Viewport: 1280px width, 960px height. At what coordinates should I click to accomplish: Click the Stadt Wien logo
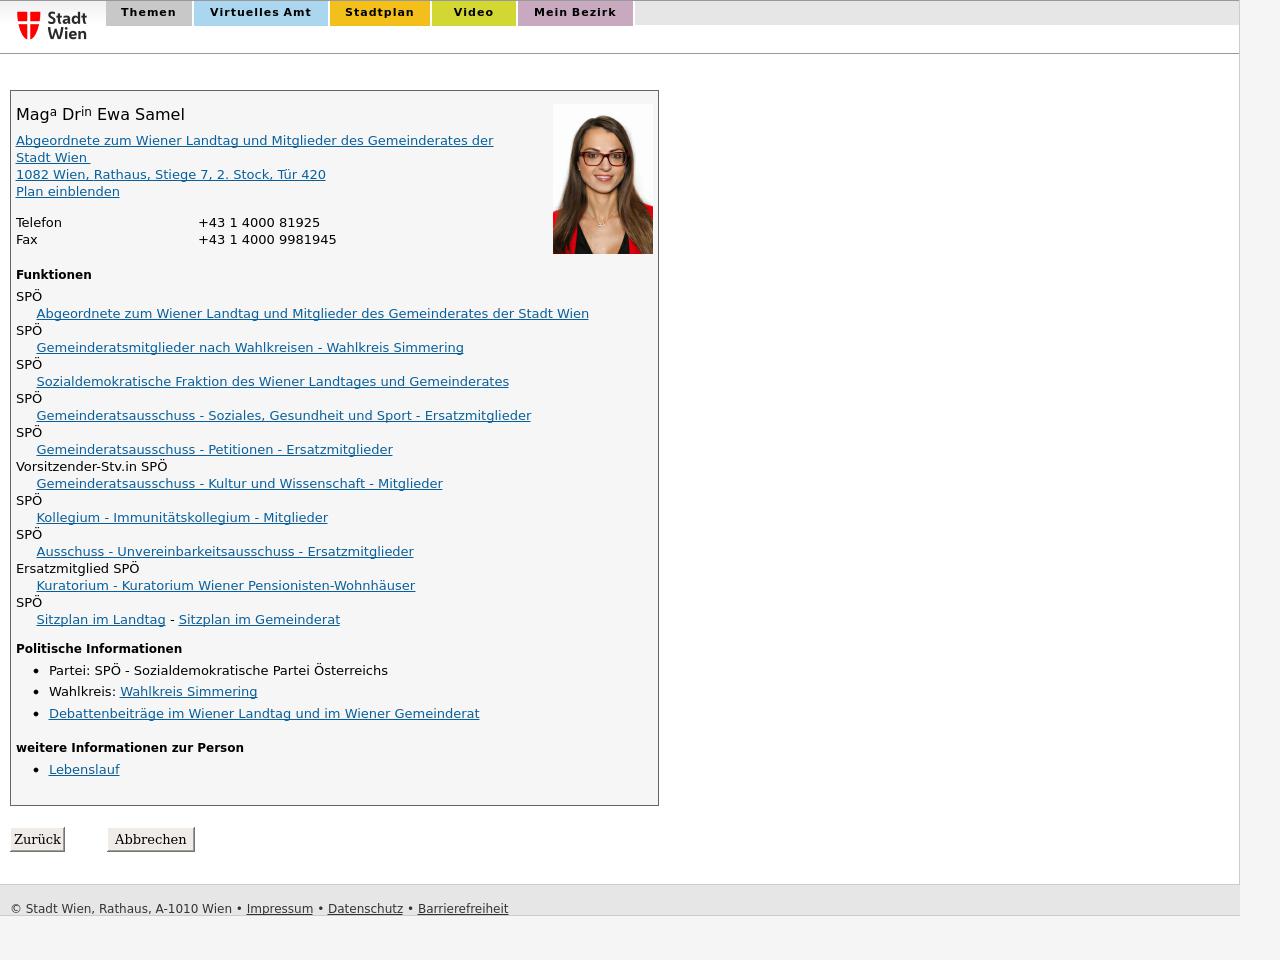point(52,25)
